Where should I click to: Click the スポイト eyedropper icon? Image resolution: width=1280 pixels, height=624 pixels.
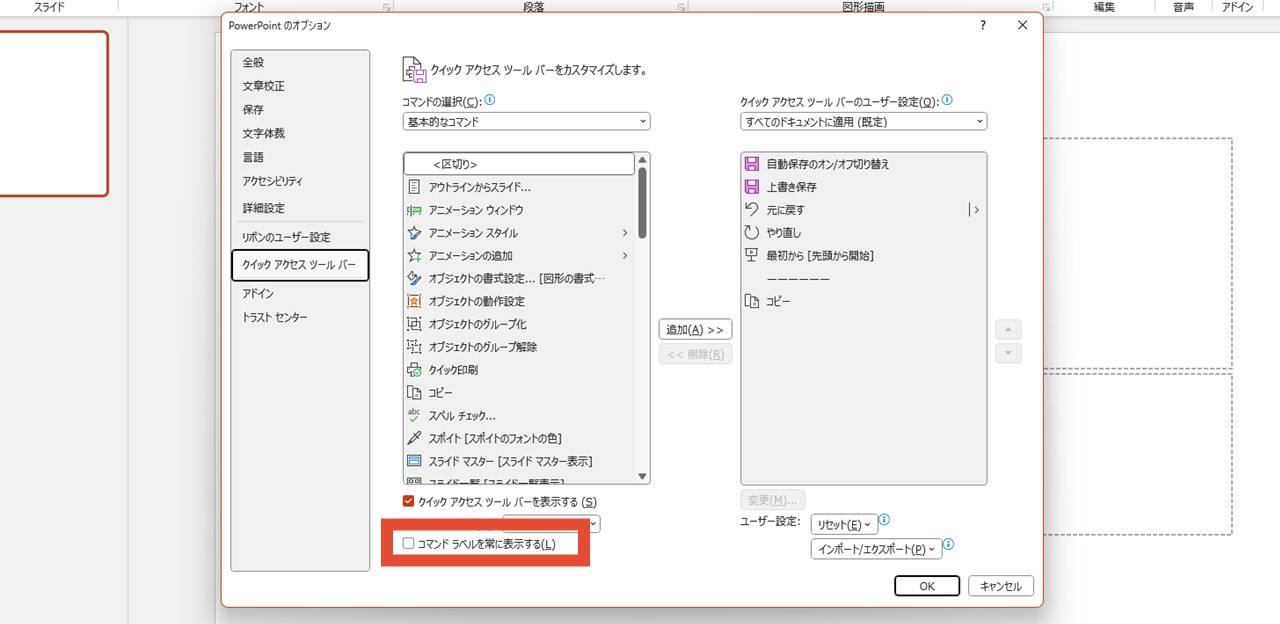point(414,438)
